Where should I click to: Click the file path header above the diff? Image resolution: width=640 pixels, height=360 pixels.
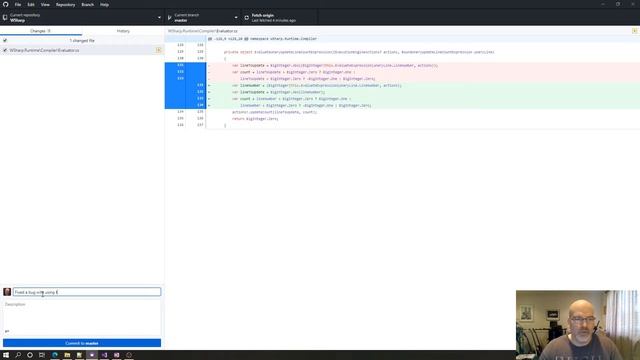[202, 31]
